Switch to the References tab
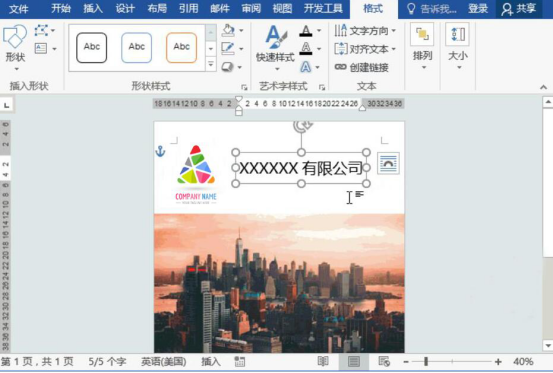Viewport: 553px width, 373px height. tap(189, 8)
